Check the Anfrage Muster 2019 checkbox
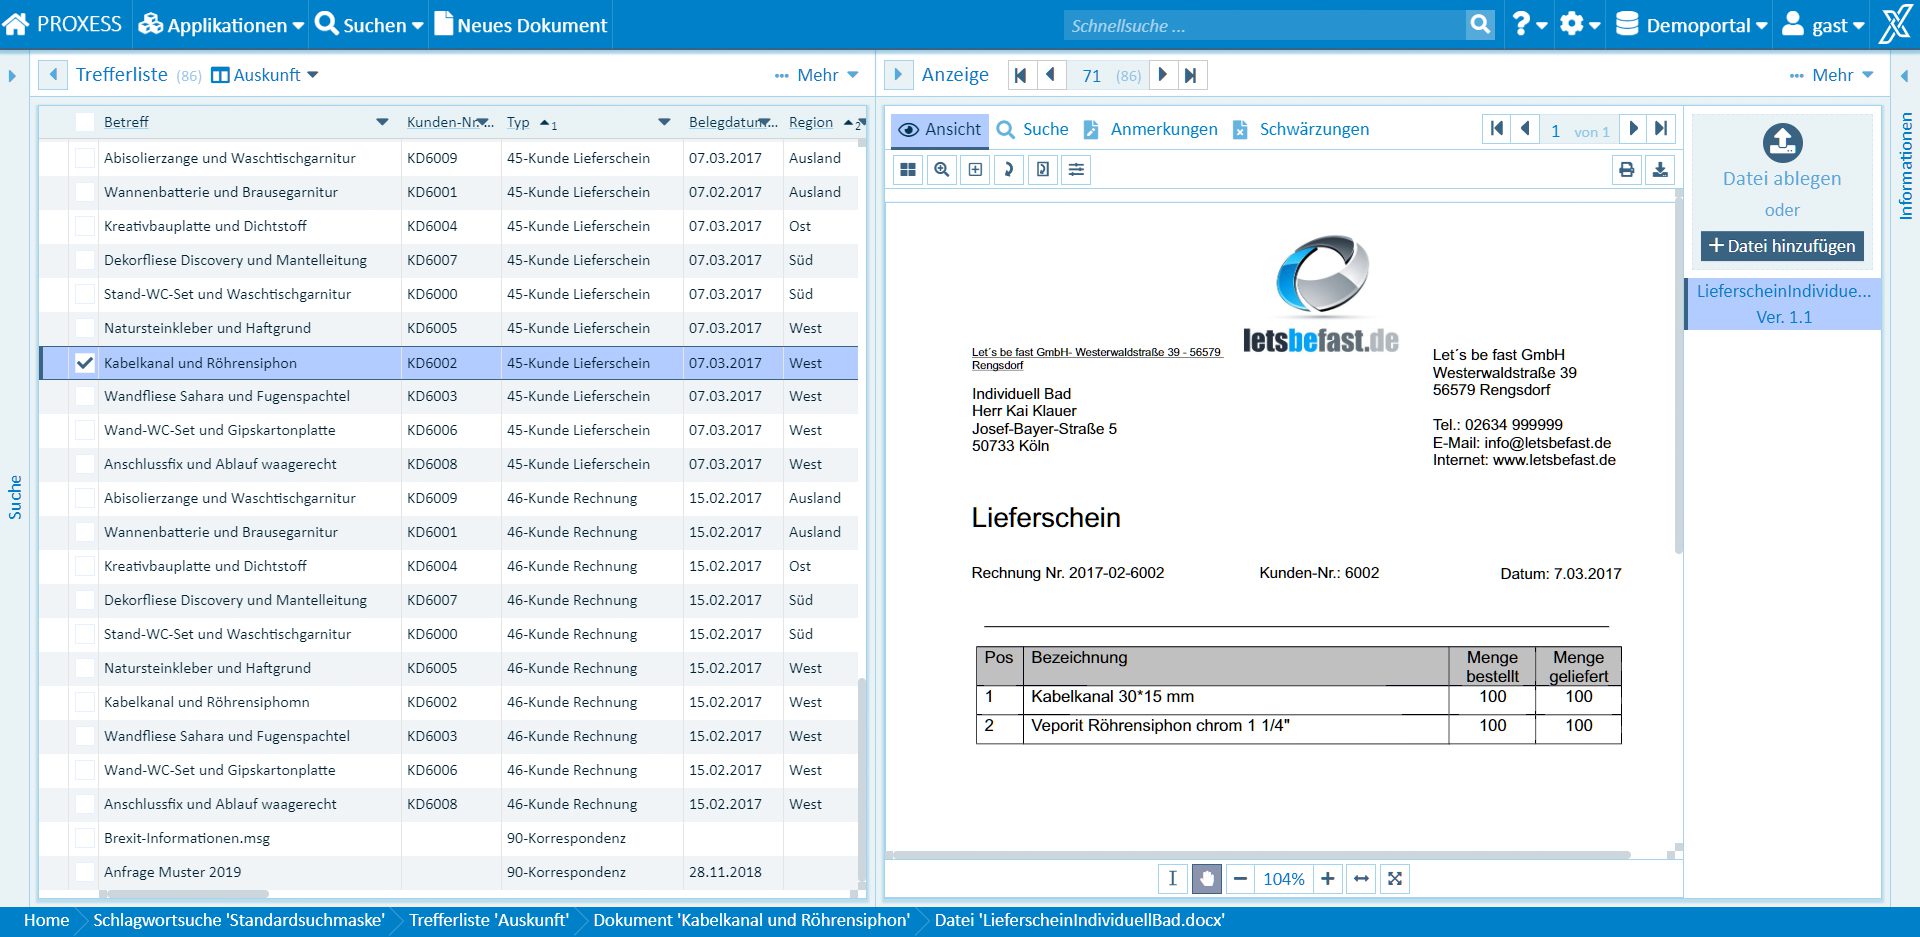Image resolution: width=1920 pixels, height=937 pixels. coord(85,872)
